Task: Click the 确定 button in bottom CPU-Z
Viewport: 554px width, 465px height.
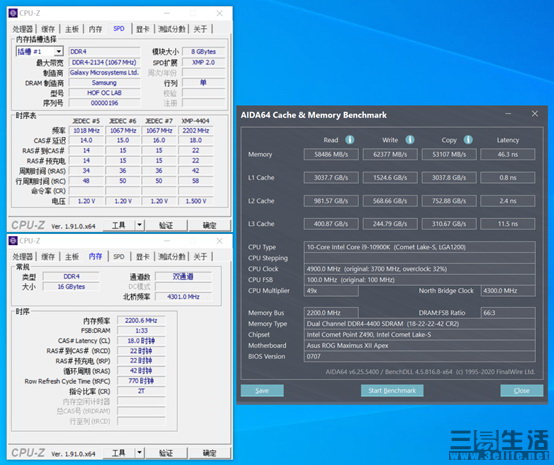Action: 209,453
